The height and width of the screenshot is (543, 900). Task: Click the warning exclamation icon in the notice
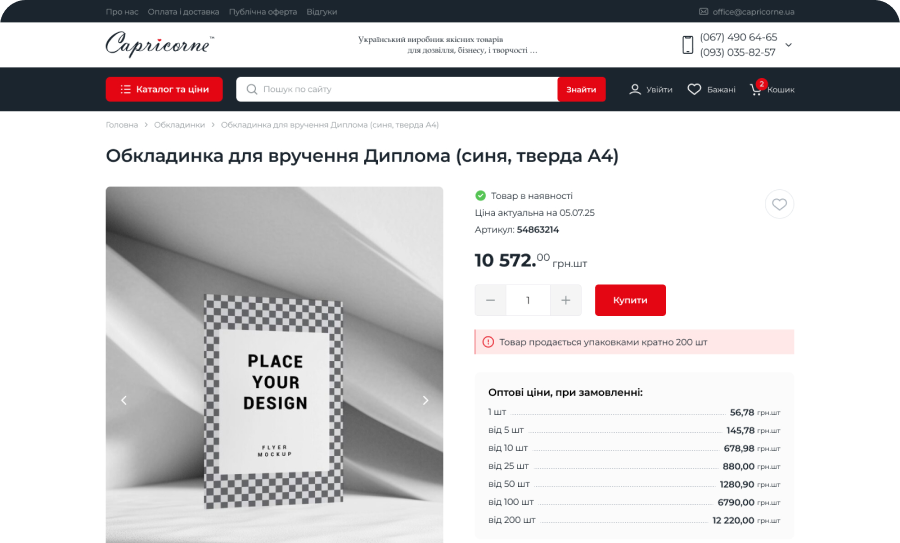coord(488,342)
